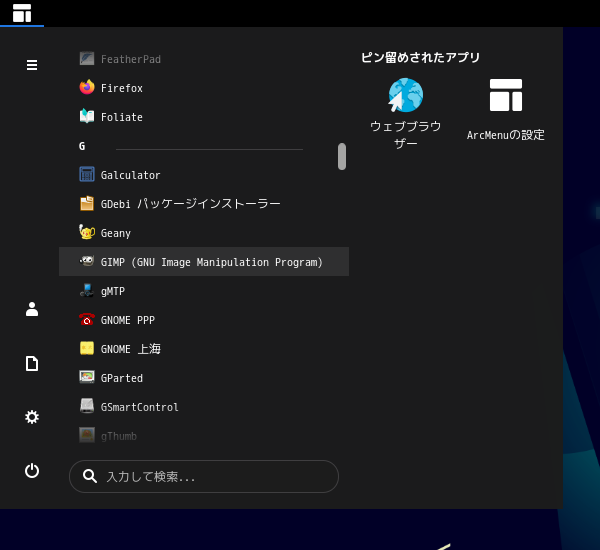
Task: Launch FeatherPad from the list
Action: coord(204,59)
